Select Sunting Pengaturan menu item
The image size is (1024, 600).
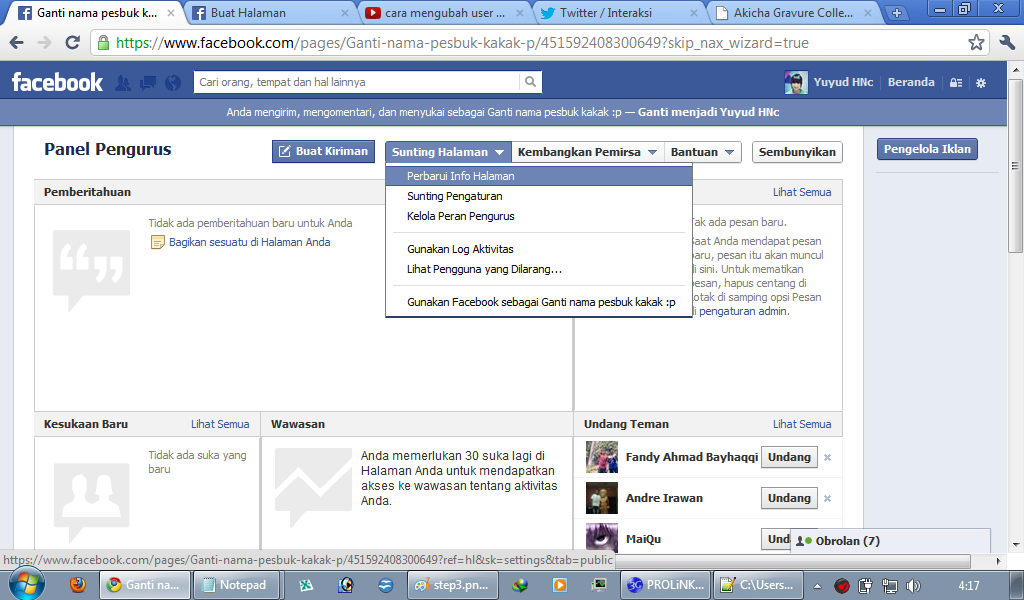point(539,196)
